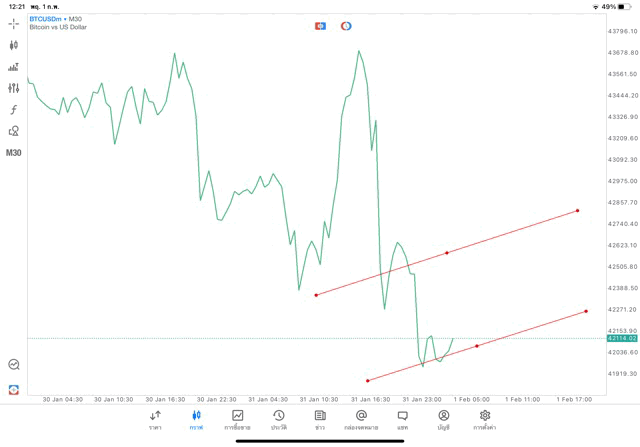Screen dimensions: 640x447
Task: Tap the current price label 42114.02
Action: [621, 339]
